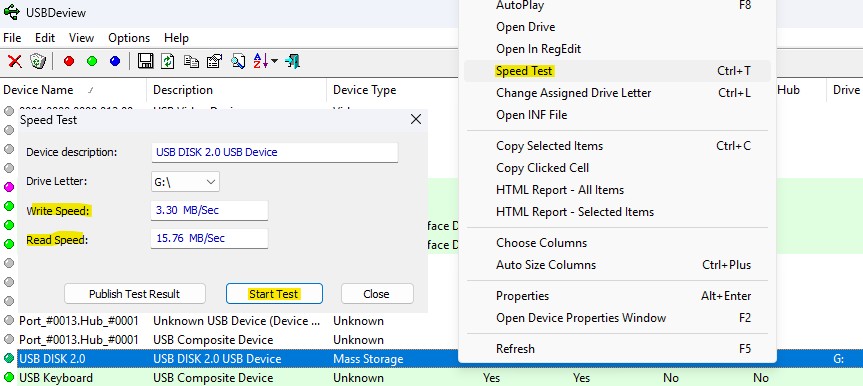Choose Open Drive from context menu
Viewport: 863px width, 386px height.
coord(617,27)
